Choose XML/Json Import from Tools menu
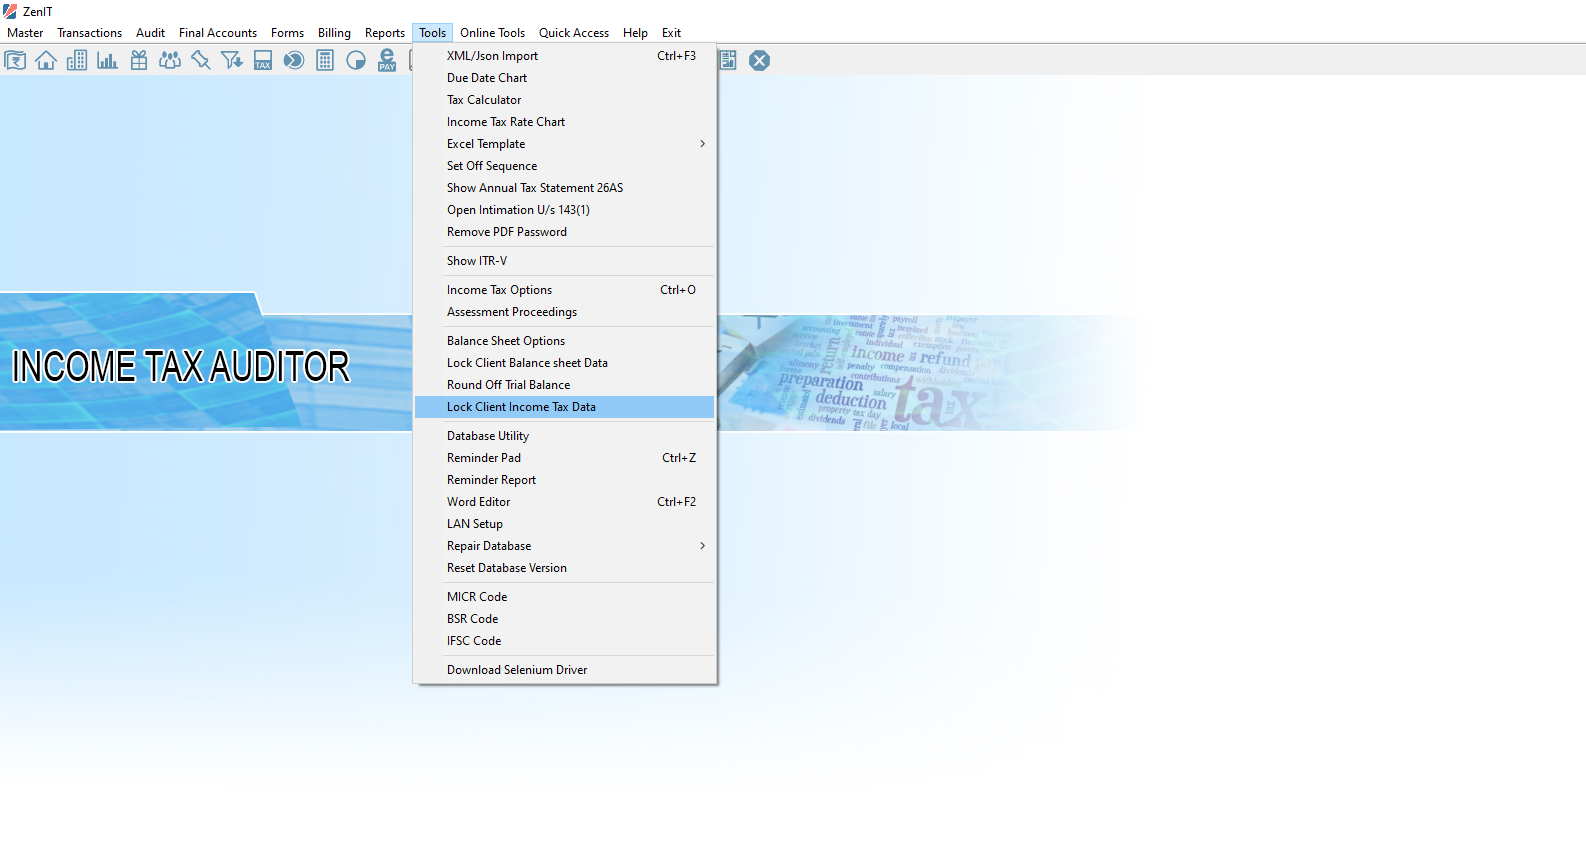1586x851 pixels. pos(565,56)
